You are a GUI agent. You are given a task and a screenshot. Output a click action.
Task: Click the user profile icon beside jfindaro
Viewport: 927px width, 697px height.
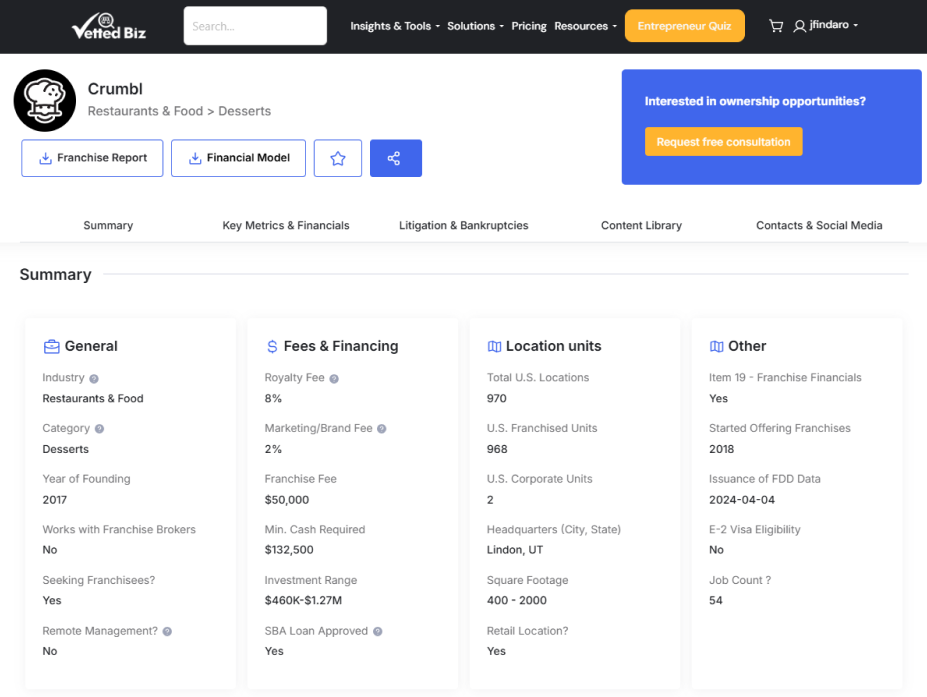(799, 26)
